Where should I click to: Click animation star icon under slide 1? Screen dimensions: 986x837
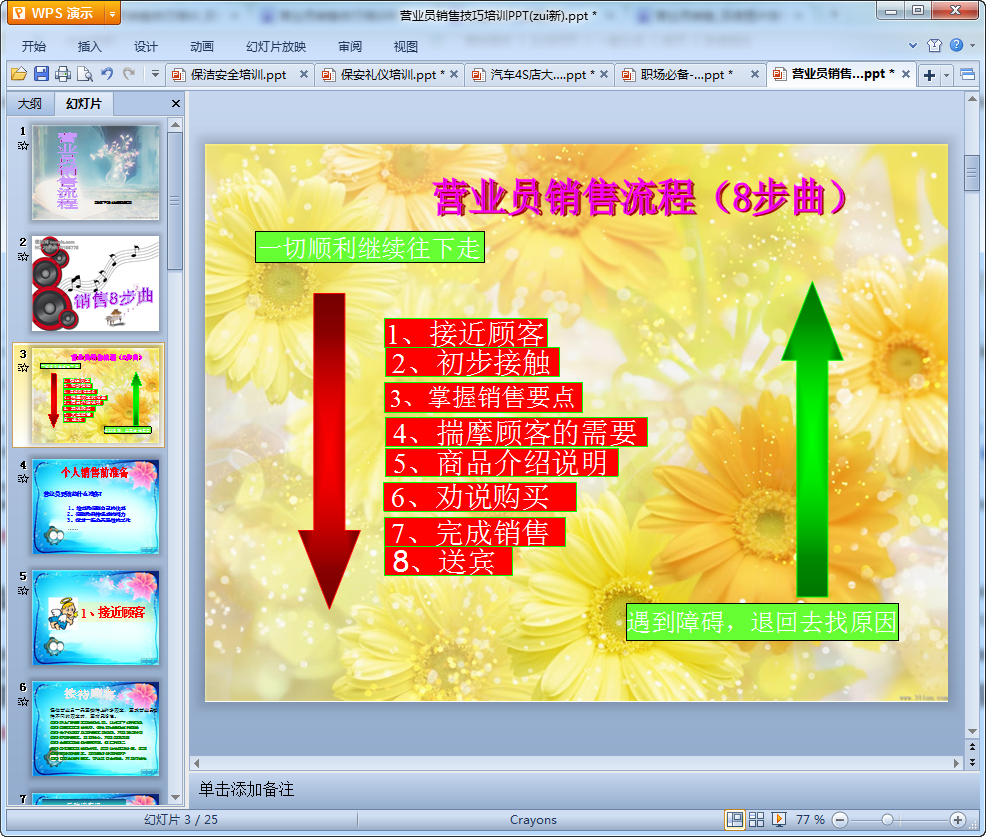(23, 146)
